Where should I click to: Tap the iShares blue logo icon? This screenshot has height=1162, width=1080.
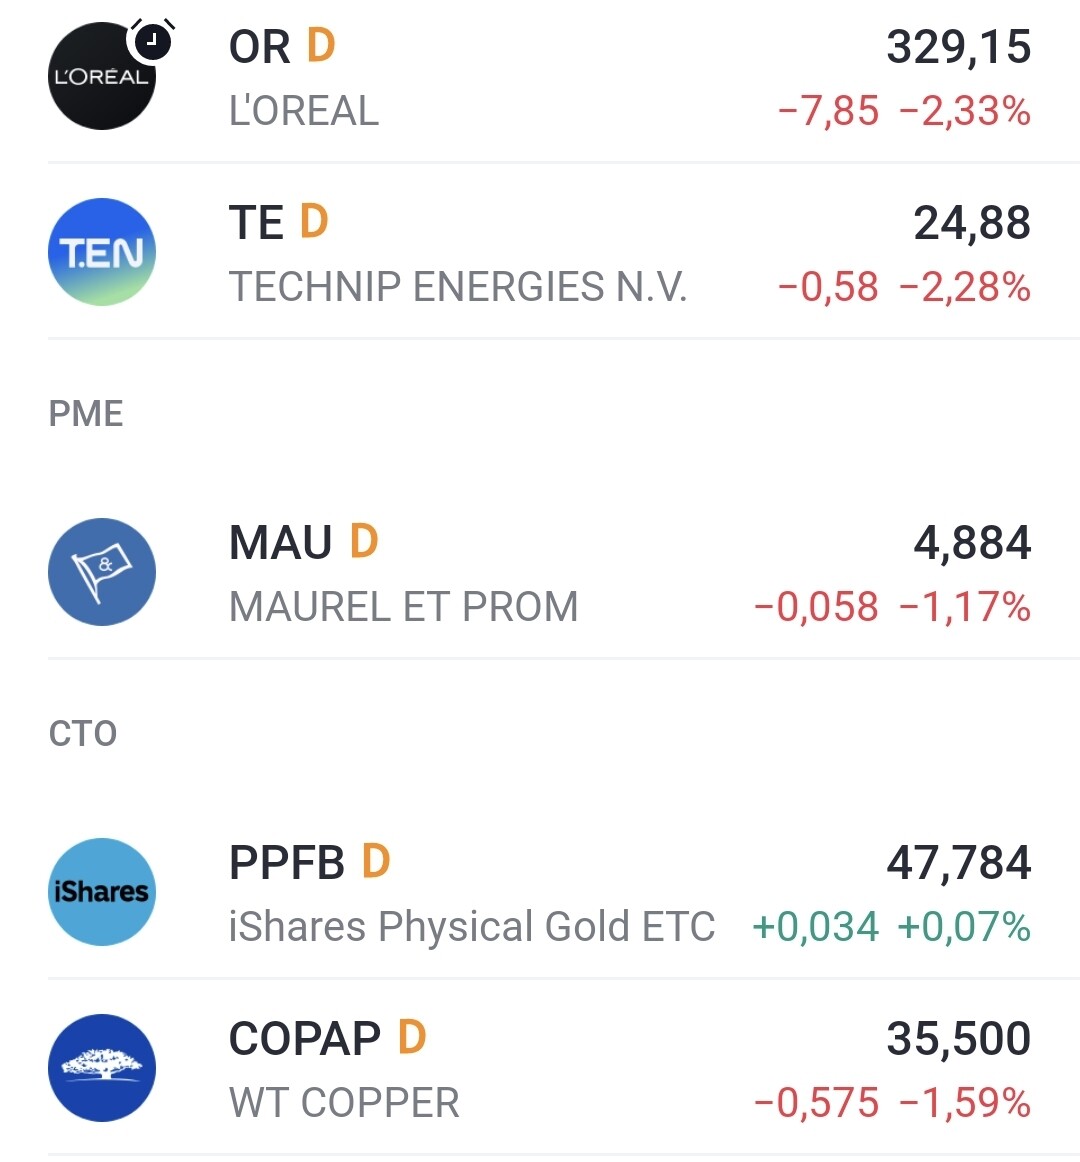(x=102, y=892)
